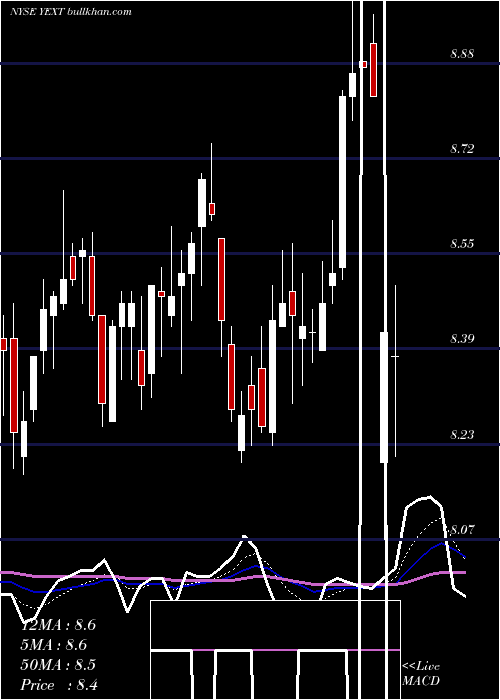Select the 8.23 price axis label
This screenshot has height=700, width=500.
click(462, 434)
